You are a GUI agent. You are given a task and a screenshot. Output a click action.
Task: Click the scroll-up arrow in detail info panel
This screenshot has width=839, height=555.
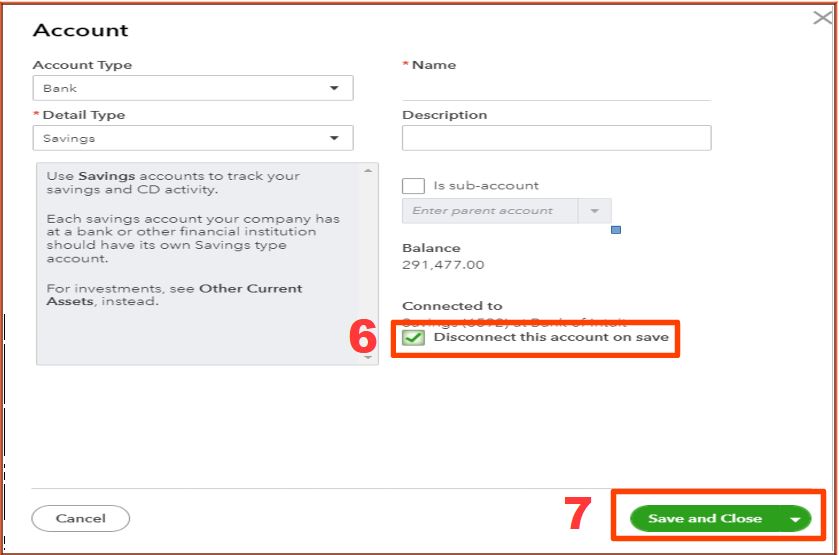[369, 171]
